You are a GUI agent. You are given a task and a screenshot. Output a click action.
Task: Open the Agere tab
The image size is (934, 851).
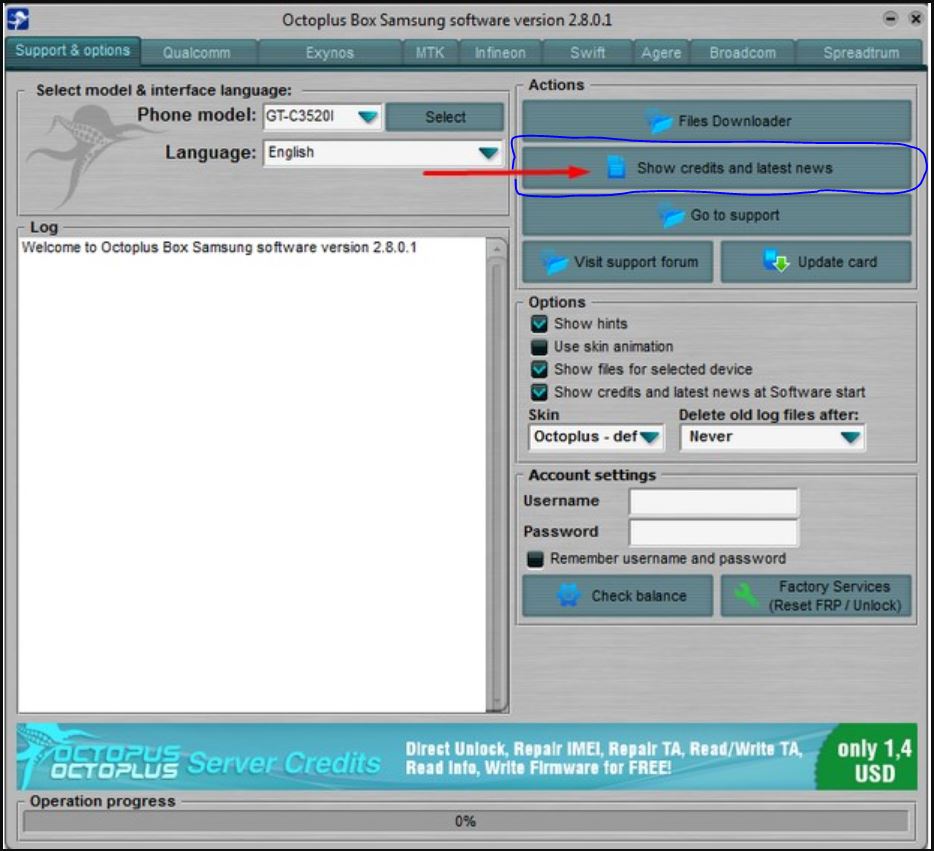[x=661, y=53]
